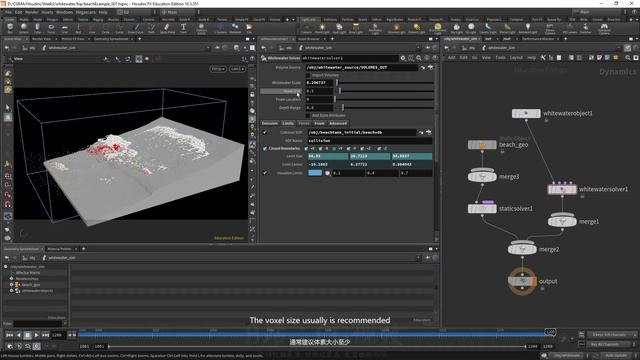Open the shelf set options arrow
Image resolution: width=640 pixels, height=360 pixels.
pos(293,20)
